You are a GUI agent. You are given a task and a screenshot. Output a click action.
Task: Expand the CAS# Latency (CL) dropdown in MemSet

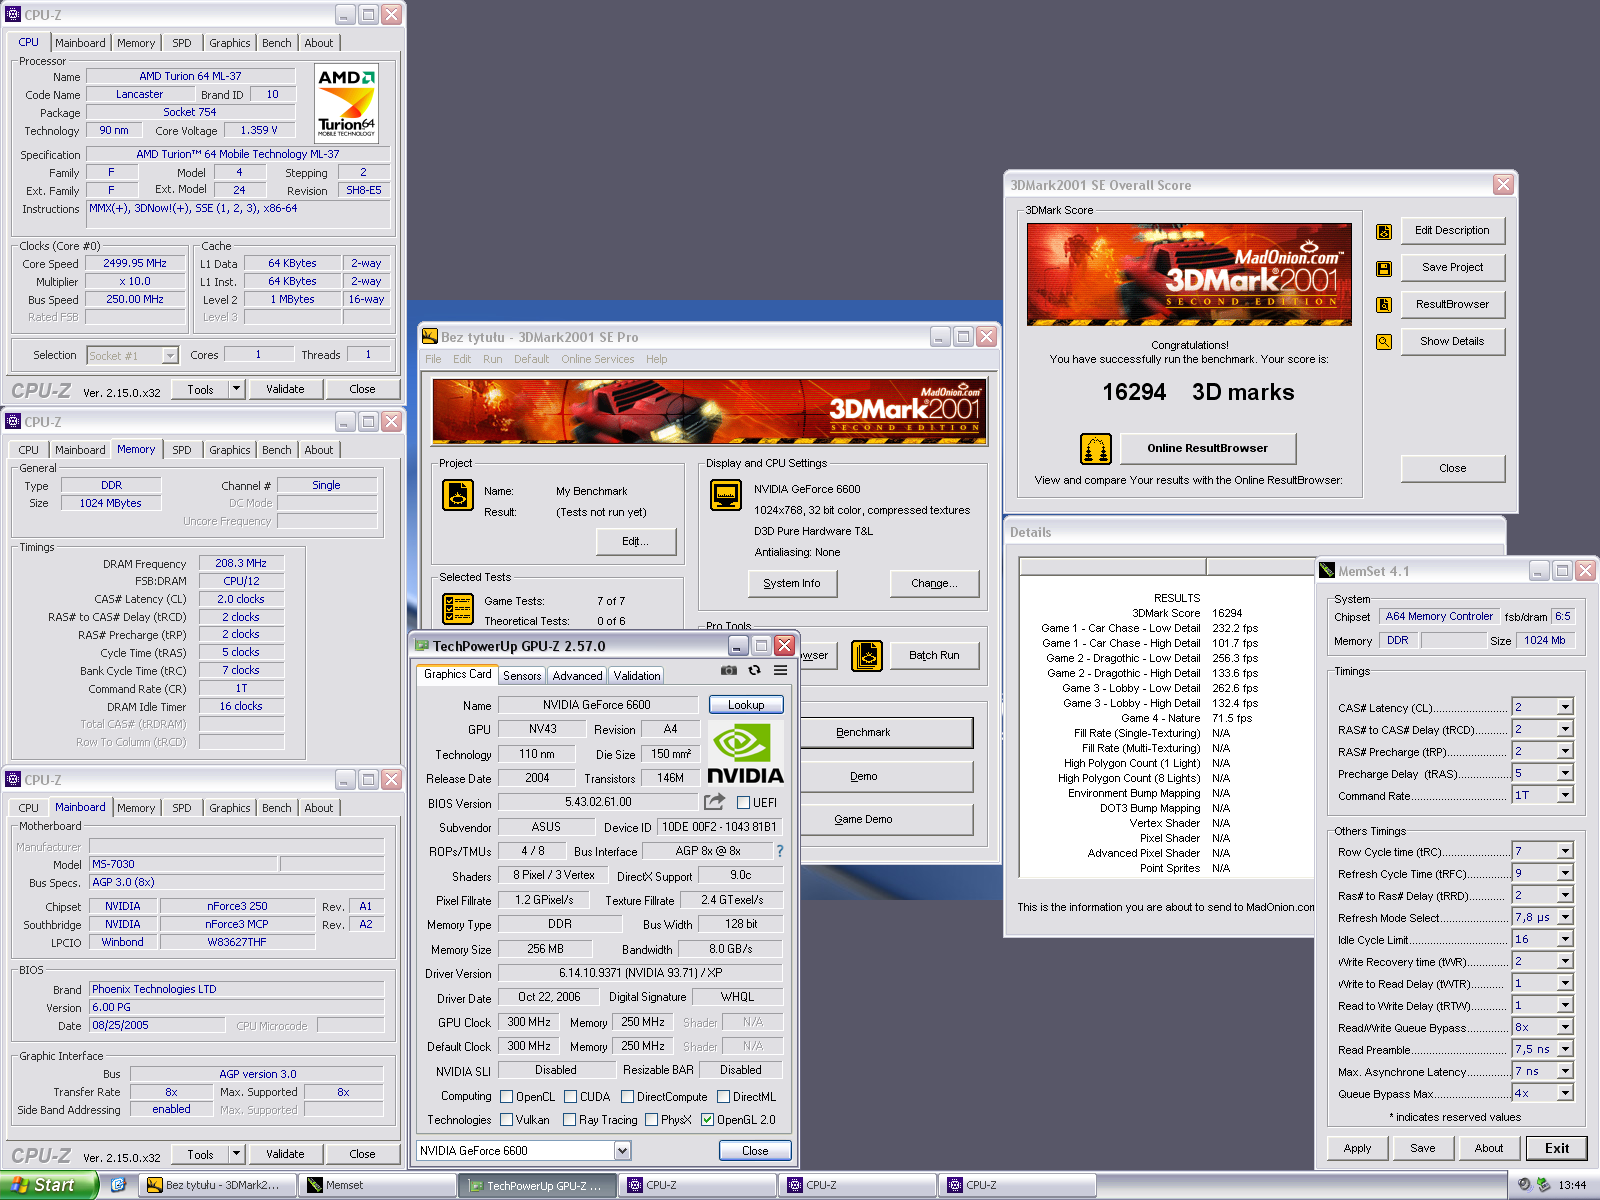click(x=1565, y=708)
